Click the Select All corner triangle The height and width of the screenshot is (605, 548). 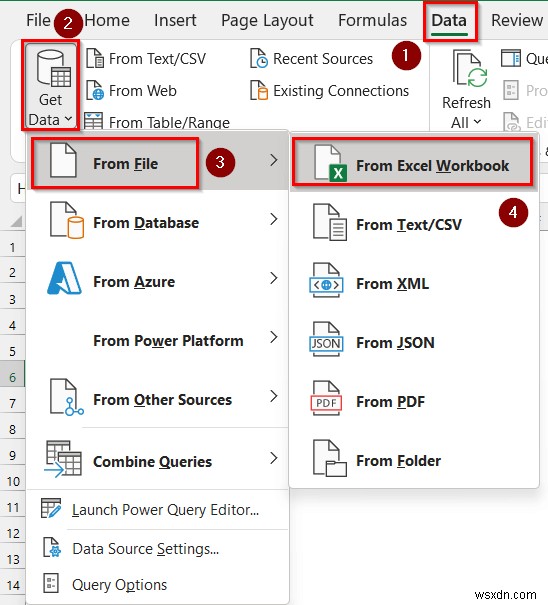[x=16, y=221]
